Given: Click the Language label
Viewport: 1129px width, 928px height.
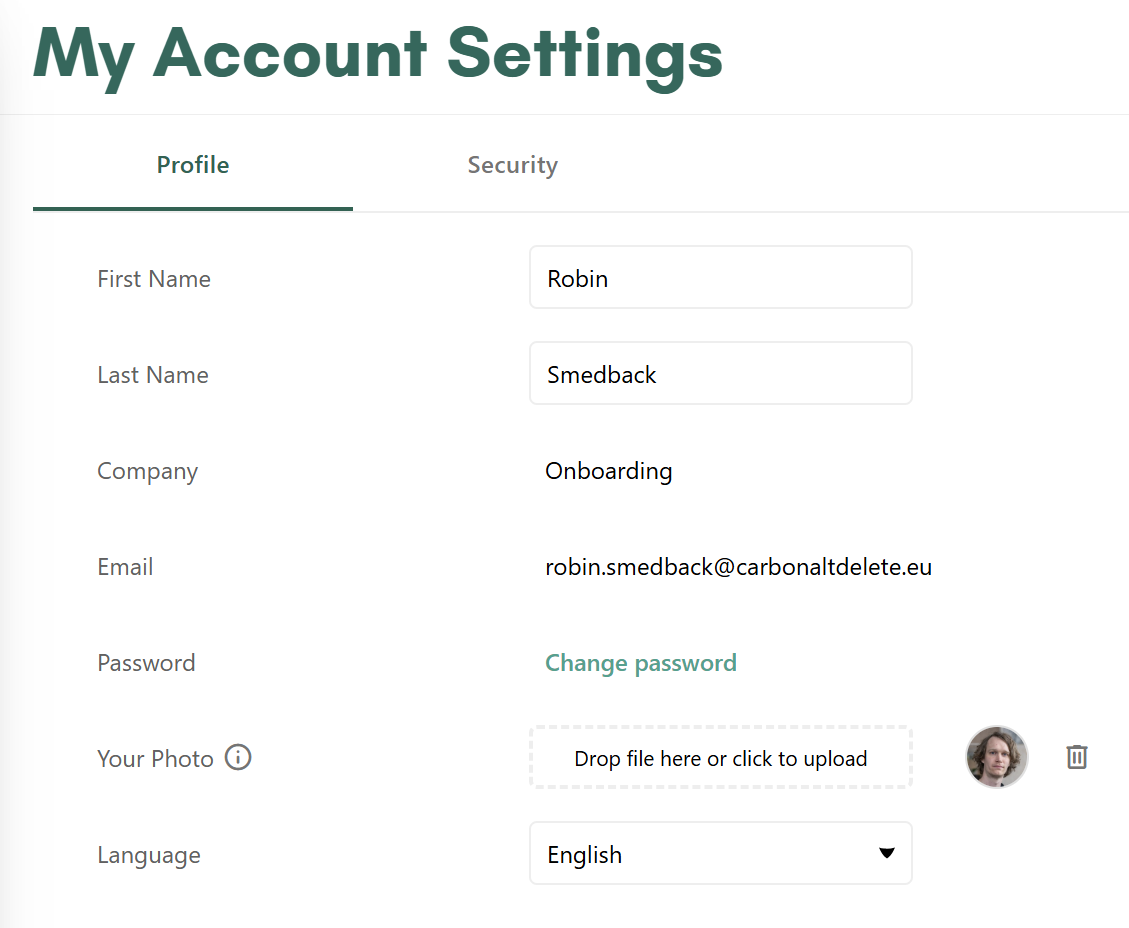Looking at the screenshot, I should click(x=149, y=855).
